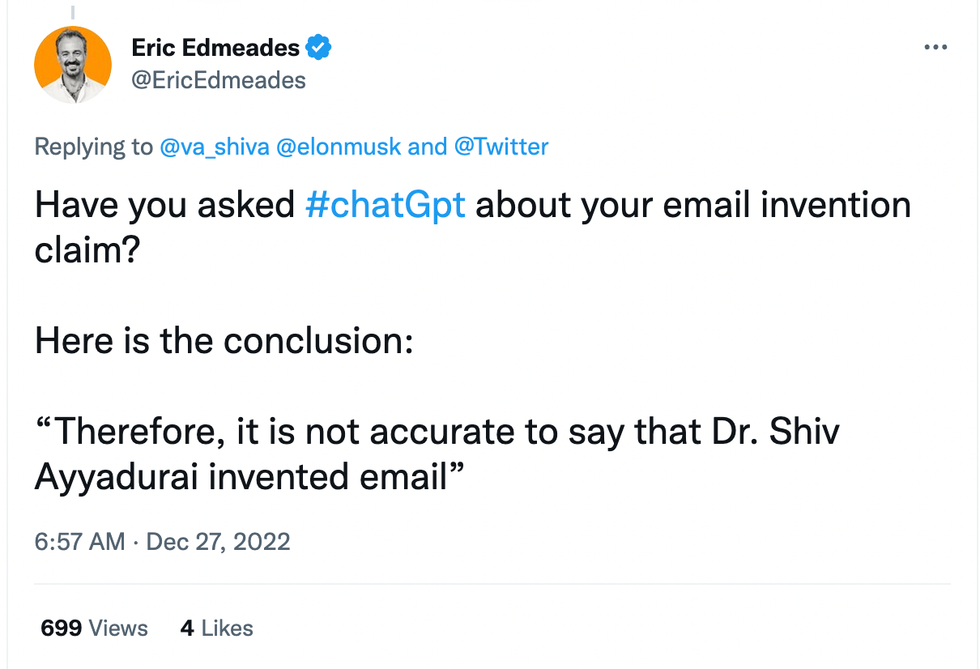
Task: Open the @EricEdmeades handle link
Action: [x=218, y=80]
